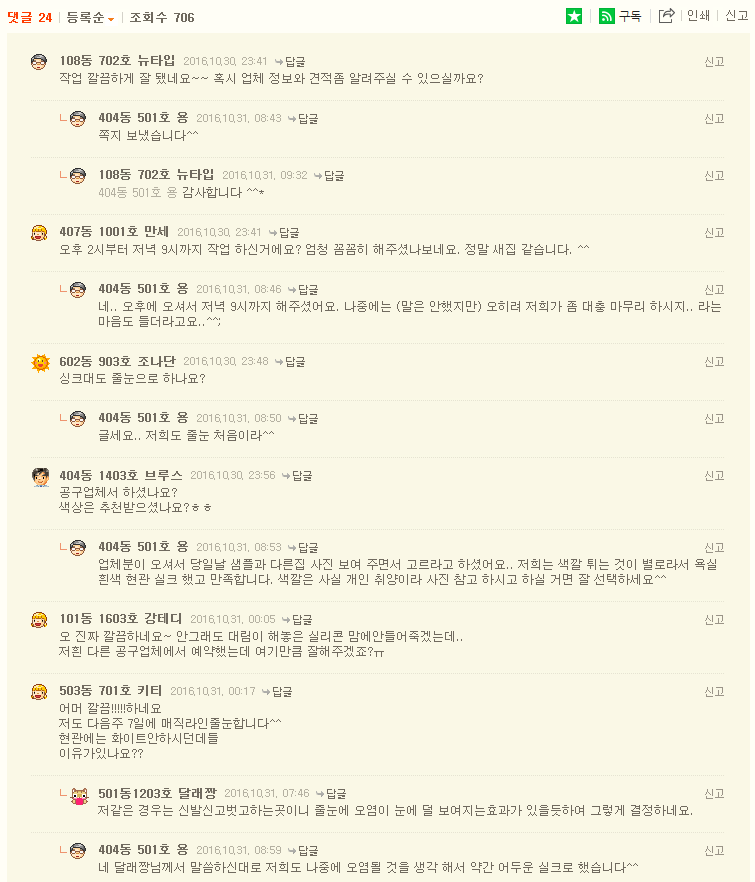This screenshot has width=755, height=882.
Task: Click the green RSS 구독 icon
Action: pyautogui.click(x=607, y=16)
